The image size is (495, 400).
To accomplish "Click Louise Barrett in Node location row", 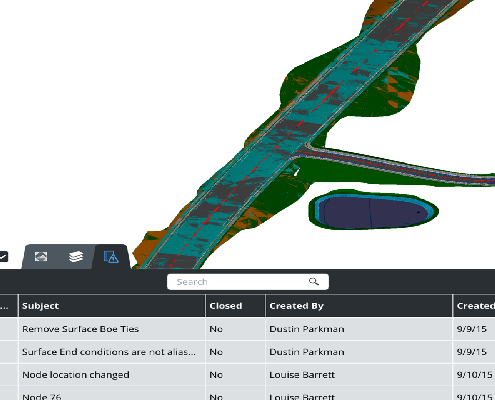I will coord(302,375).
